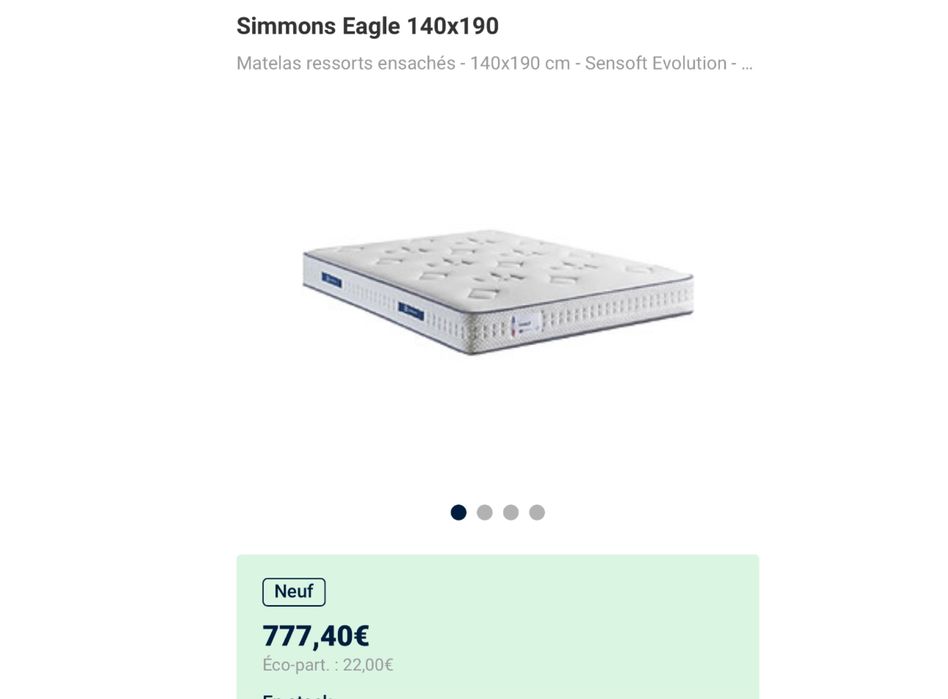Open the "Éco-part. : 22,00€" detail
Viewport: 948px width, 699px height.
coord(328,665)
